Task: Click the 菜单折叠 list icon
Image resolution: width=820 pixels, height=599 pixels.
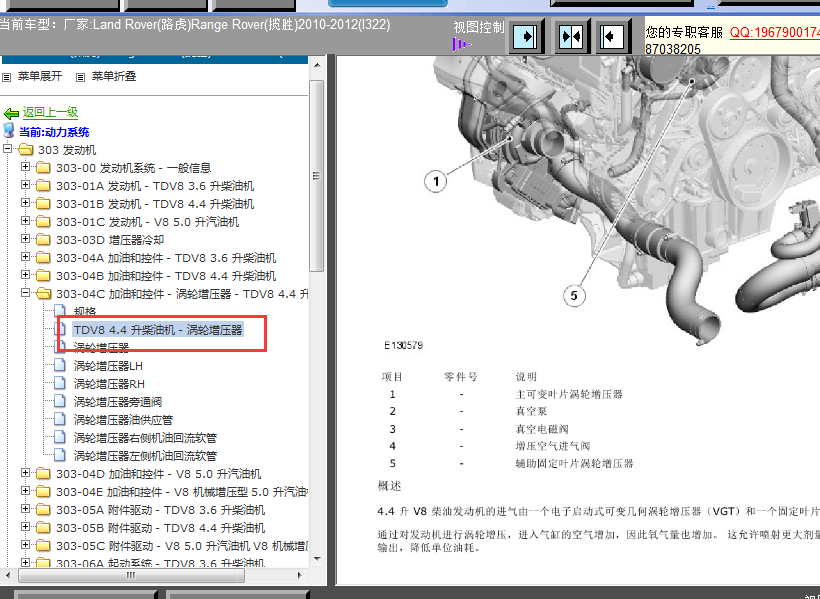Action: point(81,77)
